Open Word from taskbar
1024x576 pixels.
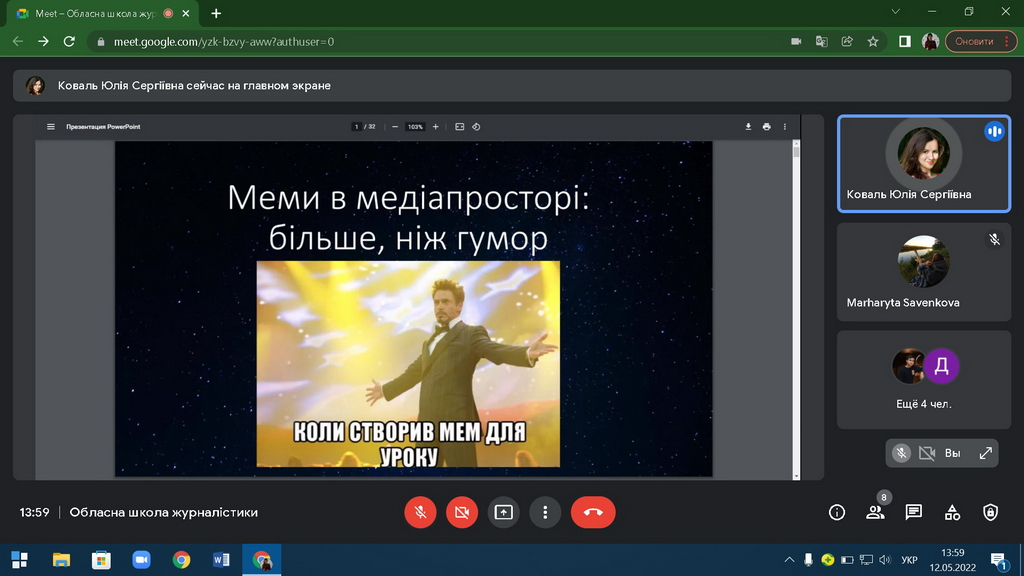pyautogui.click(x=221, y=560)
